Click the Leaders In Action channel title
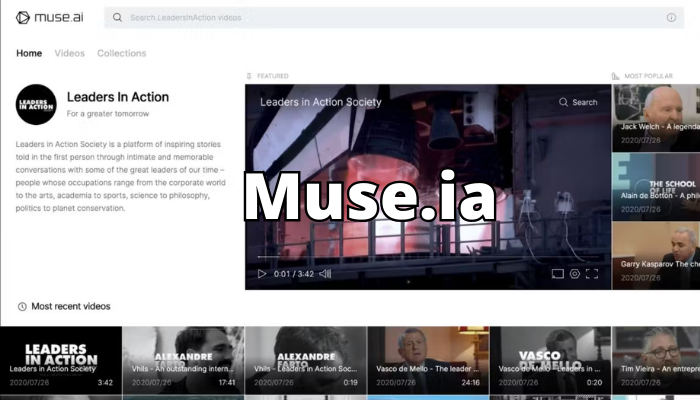The height and width of the screenshot is (400, 700). pyautogui.click(x=118, y=97)
